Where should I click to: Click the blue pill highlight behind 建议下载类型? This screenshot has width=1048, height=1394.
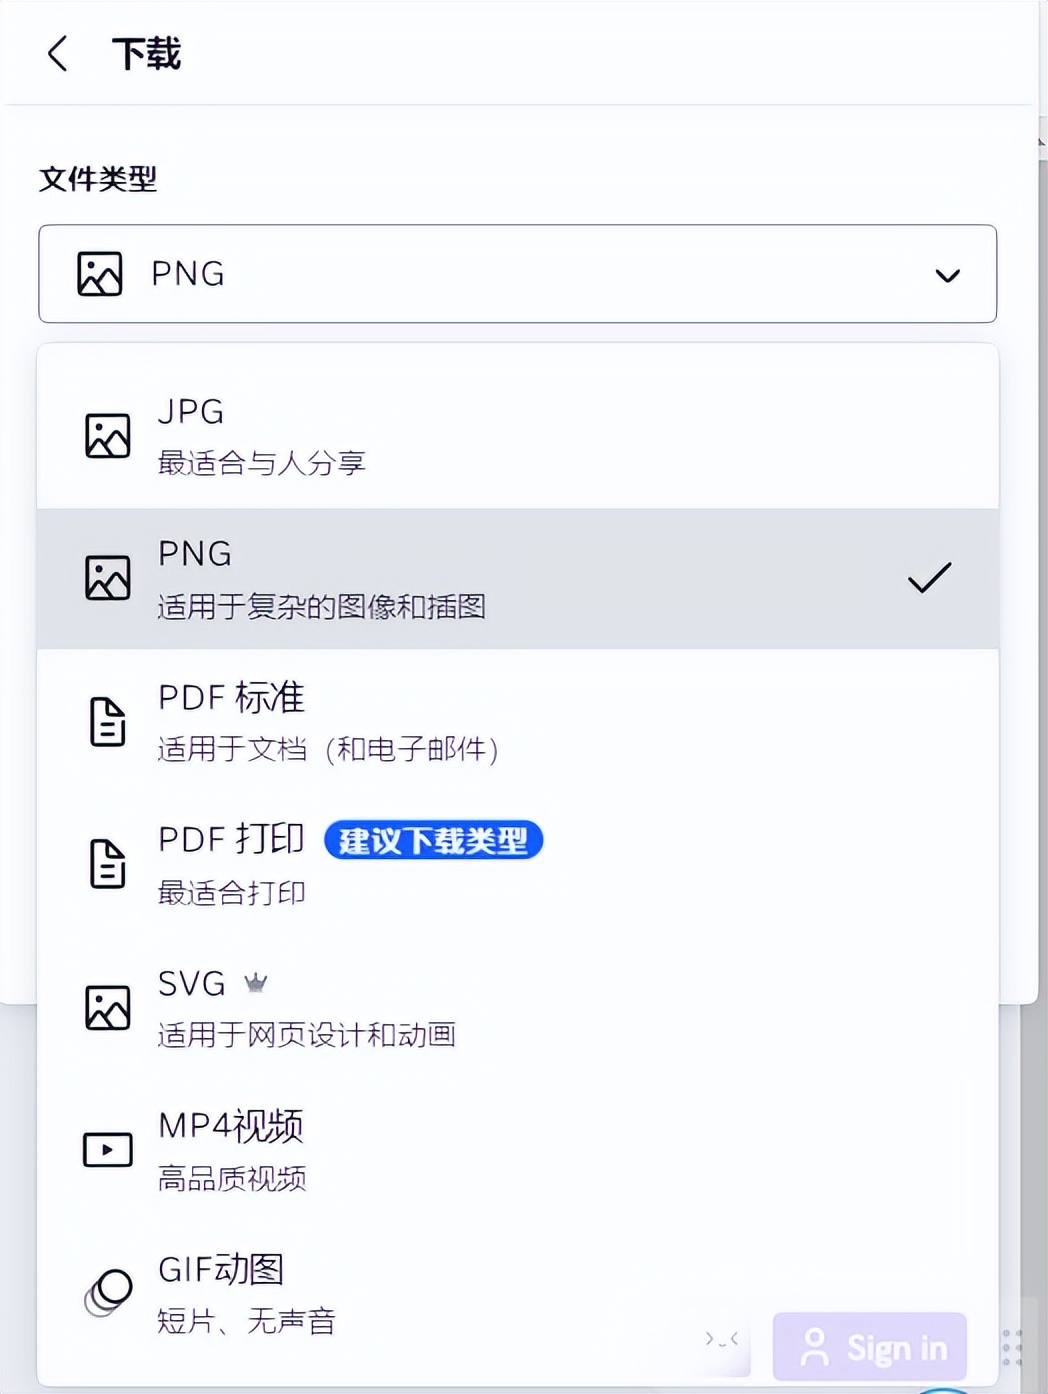coord(434,841)
